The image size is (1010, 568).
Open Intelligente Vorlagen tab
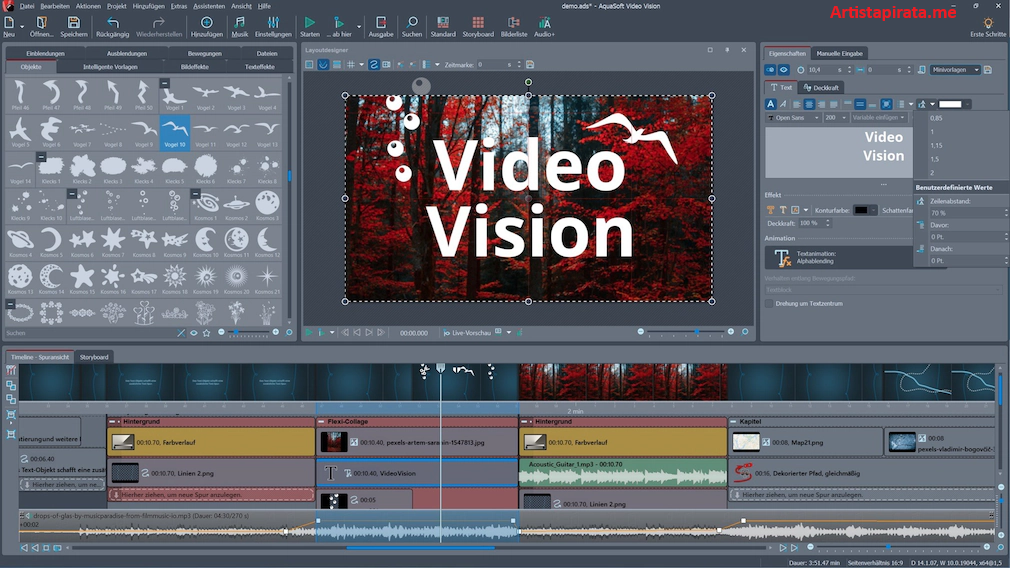(110, 66)
